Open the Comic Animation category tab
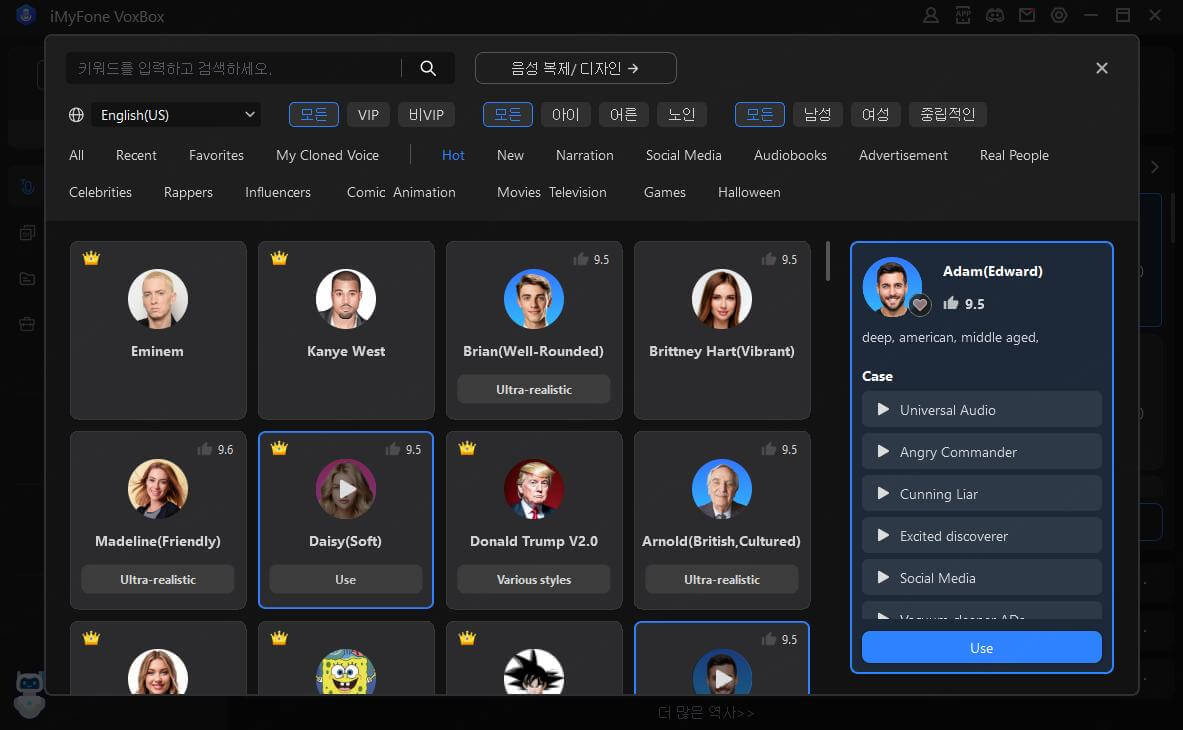Image resolution: width=1183 pixels, height=730 pixels. pos(401,192)
